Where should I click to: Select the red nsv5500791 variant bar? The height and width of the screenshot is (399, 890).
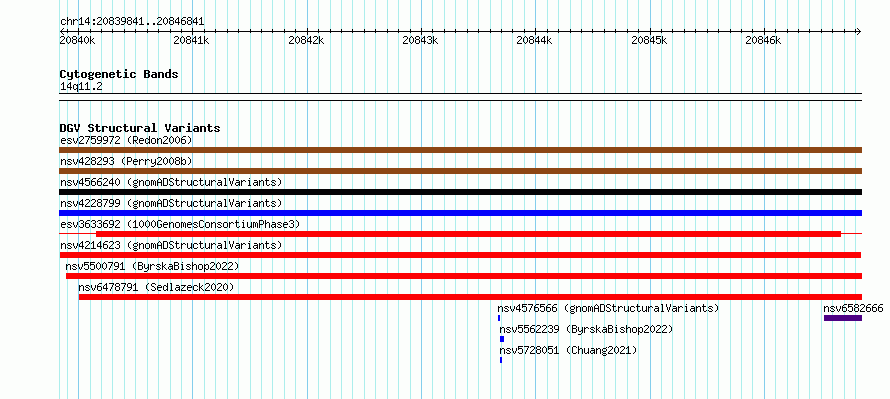tap(464, 276)
